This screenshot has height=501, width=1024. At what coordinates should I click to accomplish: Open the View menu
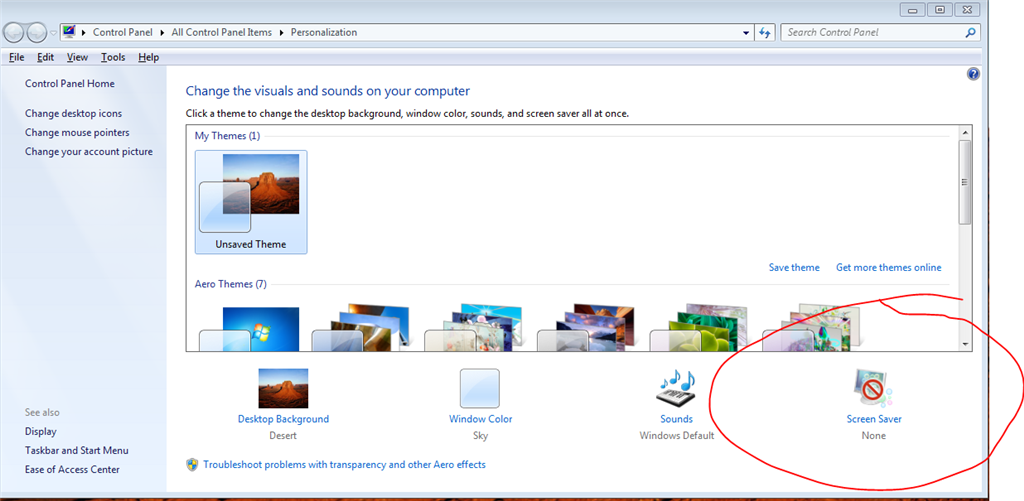point(77,57)
